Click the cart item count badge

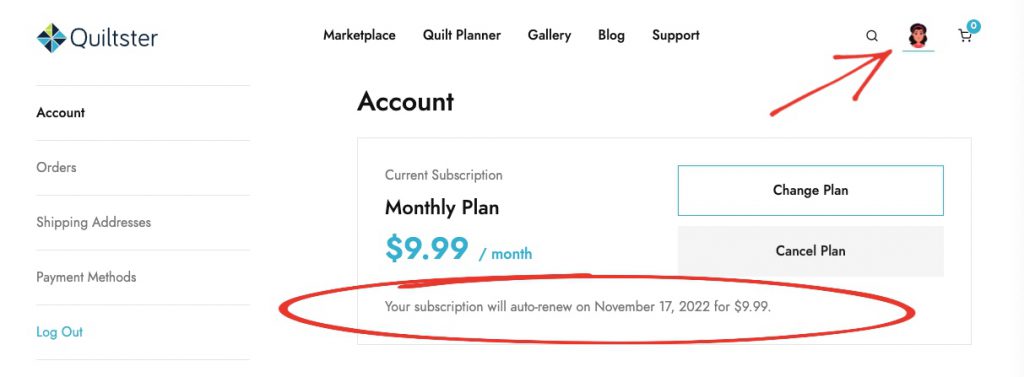pyautogui.click(x=974, y=26)
